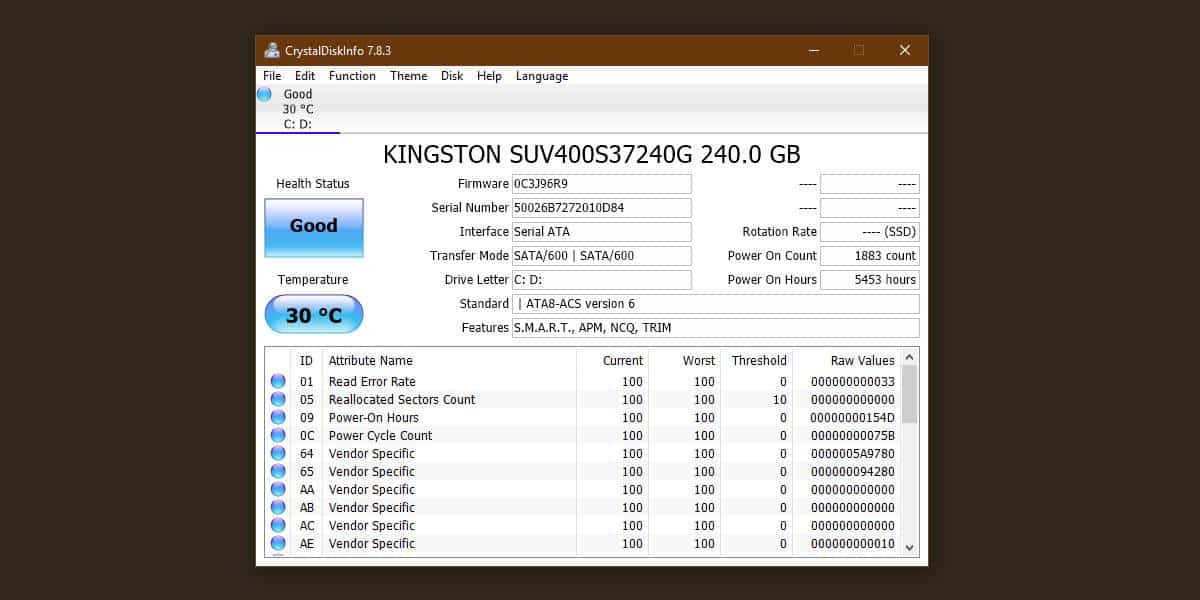Click the attribute list scrollbar thumb
The width and height of the screenshot is (1200, 600).
click(909, 394)
